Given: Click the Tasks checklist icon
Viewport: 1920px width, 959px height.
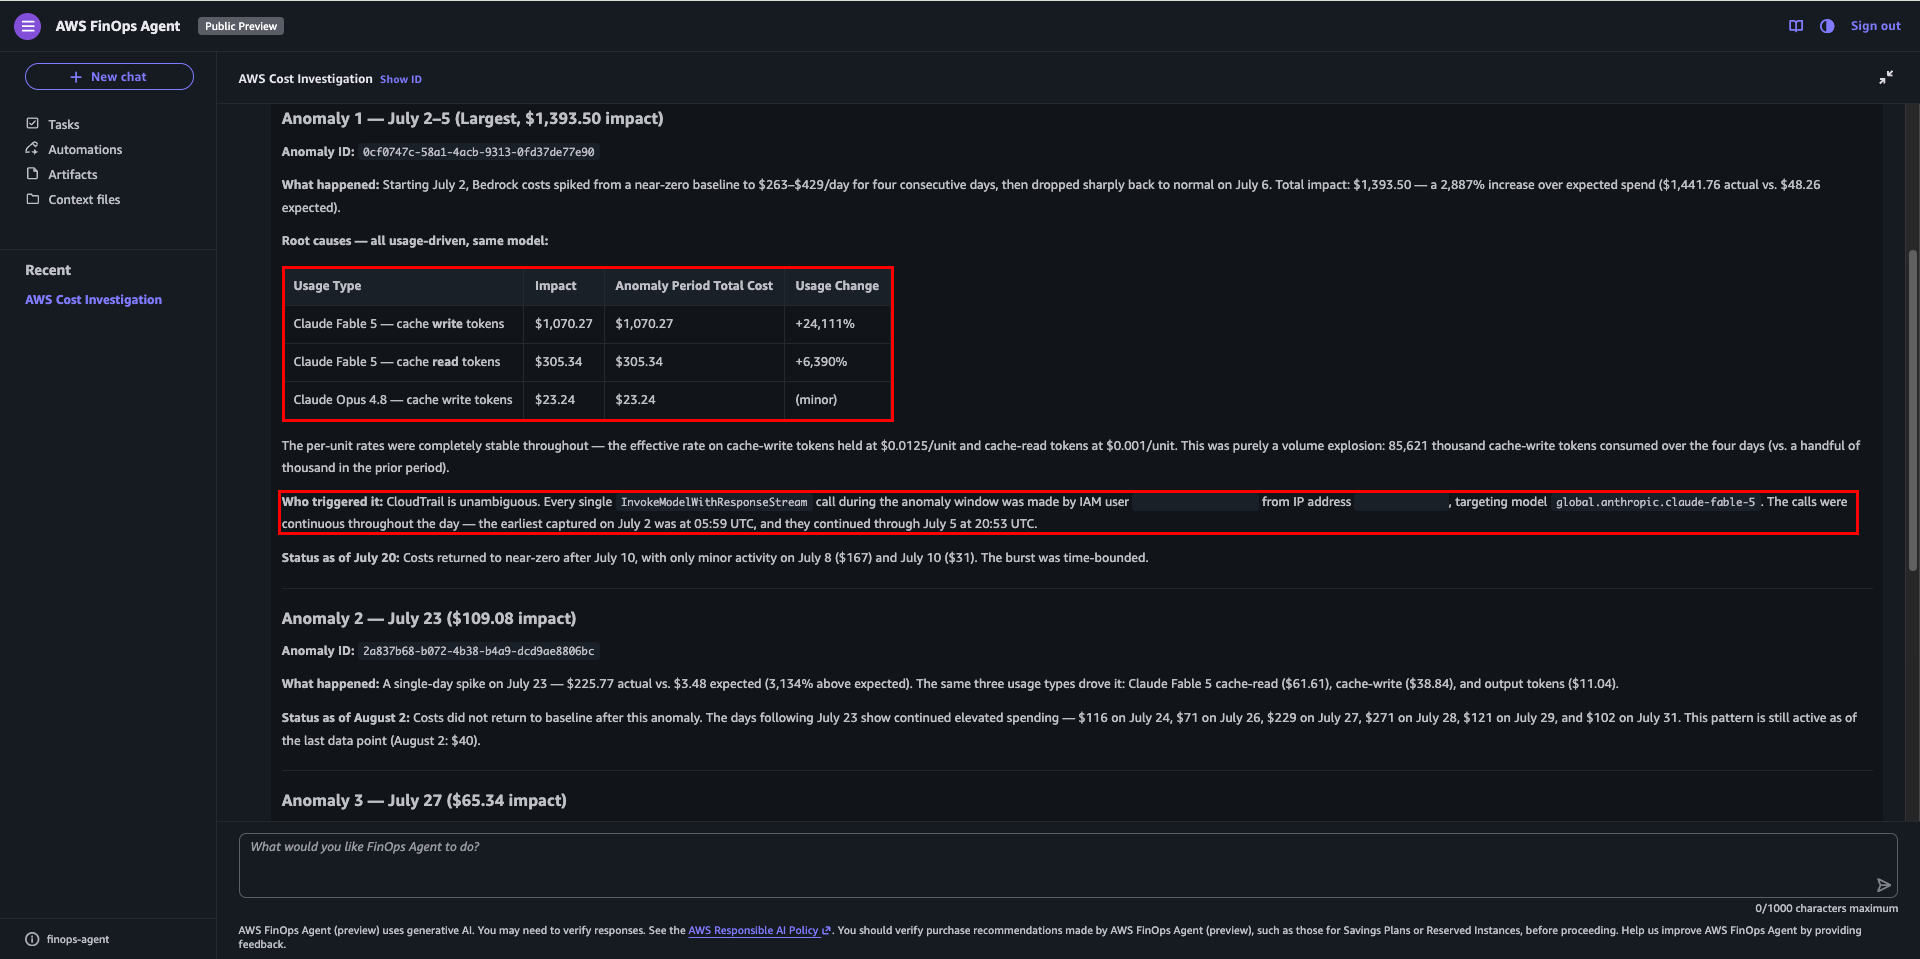Looking at the screenshot, I should pyautogui.click(x=32, y=123).
